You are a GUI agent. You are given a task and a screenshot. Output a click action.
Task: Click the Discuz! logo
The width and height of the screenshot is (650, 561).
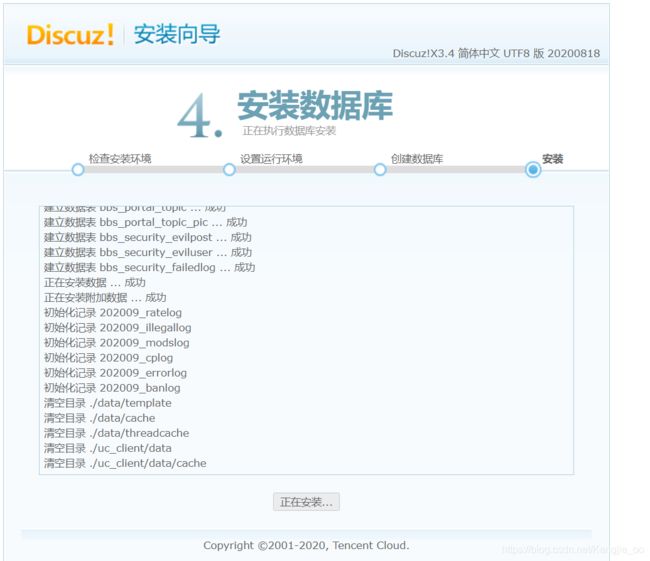[x=70, y=34]
